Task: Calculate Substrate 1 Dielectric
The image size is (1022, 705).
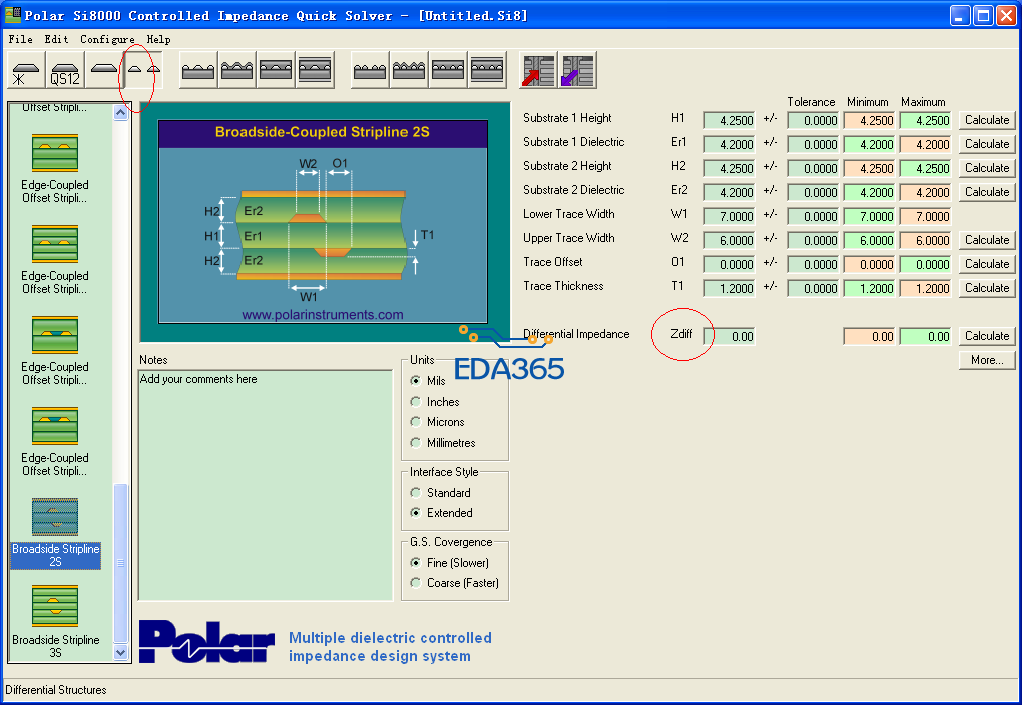Action: [987, 144]
